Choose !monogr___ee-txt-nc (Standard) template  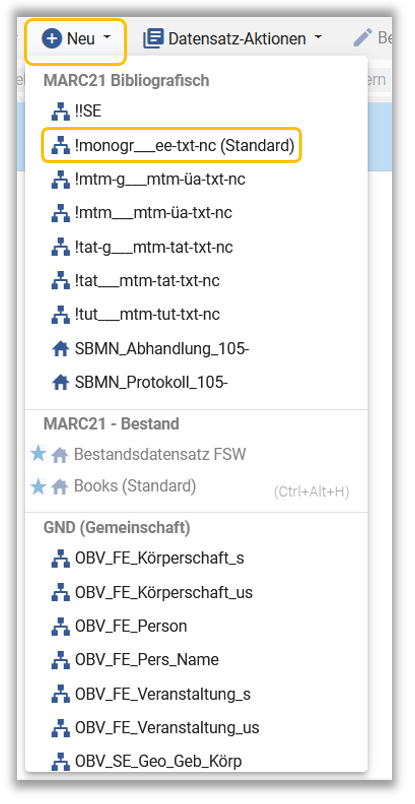click(x=173, y=146)
